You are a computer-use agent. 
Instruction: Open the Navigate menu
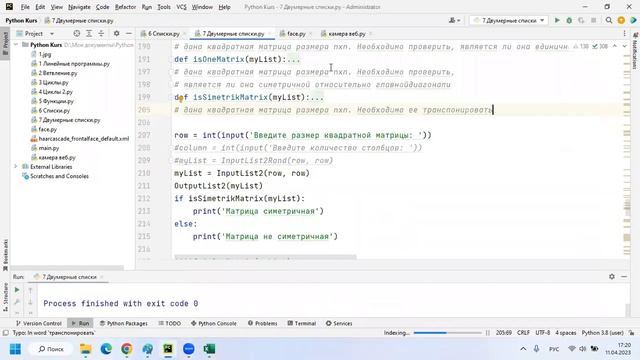(79, 7)
